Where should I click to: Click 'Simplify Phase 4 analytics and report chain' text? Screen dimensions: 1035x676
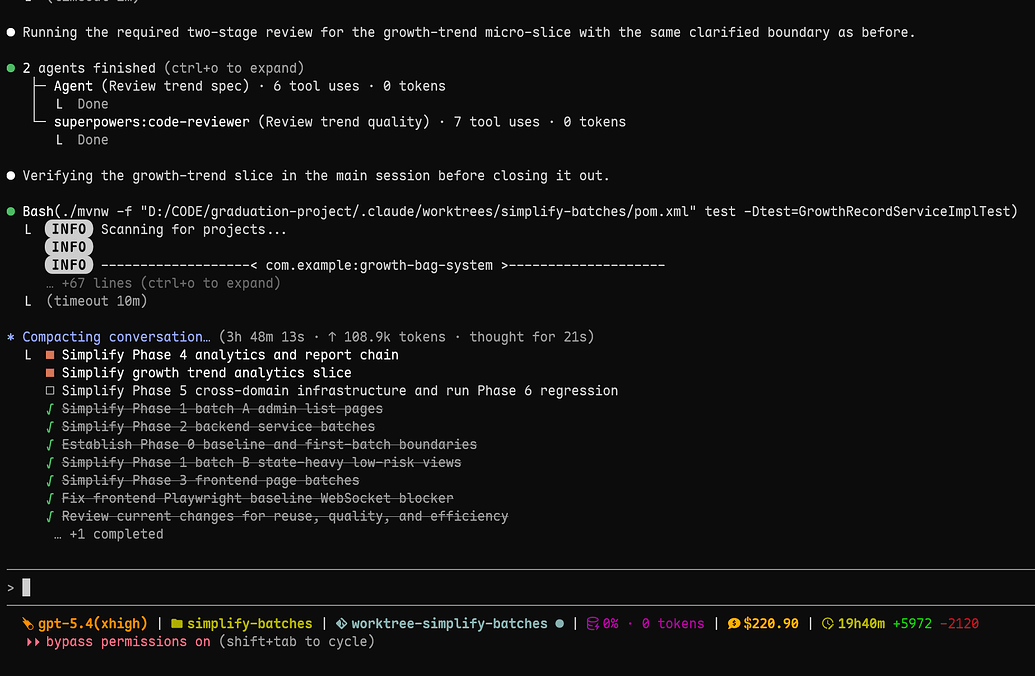[230, 355]
